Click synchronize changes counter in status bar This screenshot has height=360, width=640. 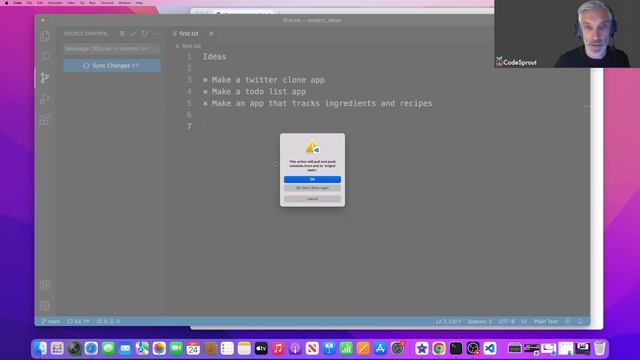78,321
